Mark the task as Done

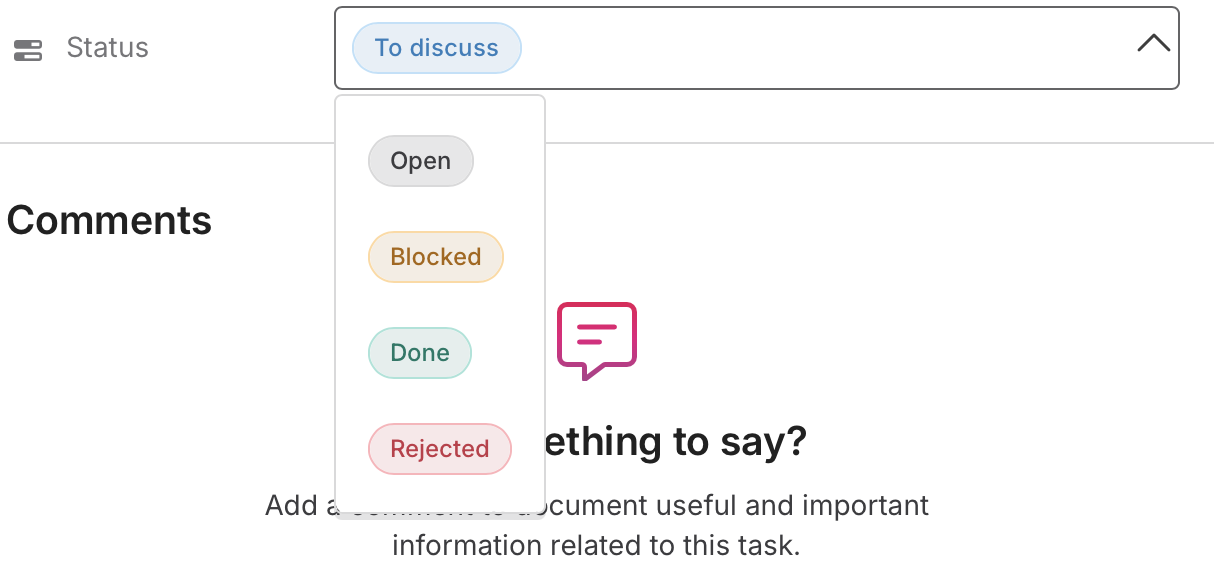point(420,353)
